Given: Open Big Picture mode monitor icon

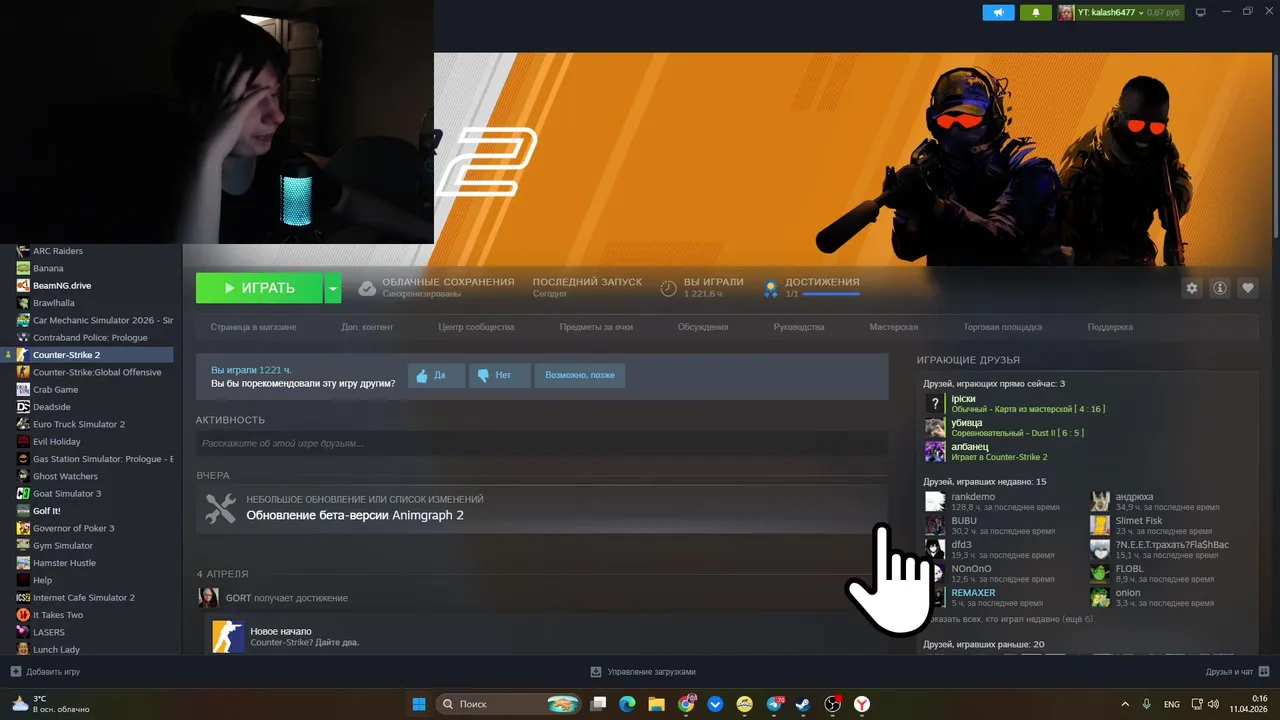Looking at the screenshot, I should pyautogui.click(x=1201, y=12).
